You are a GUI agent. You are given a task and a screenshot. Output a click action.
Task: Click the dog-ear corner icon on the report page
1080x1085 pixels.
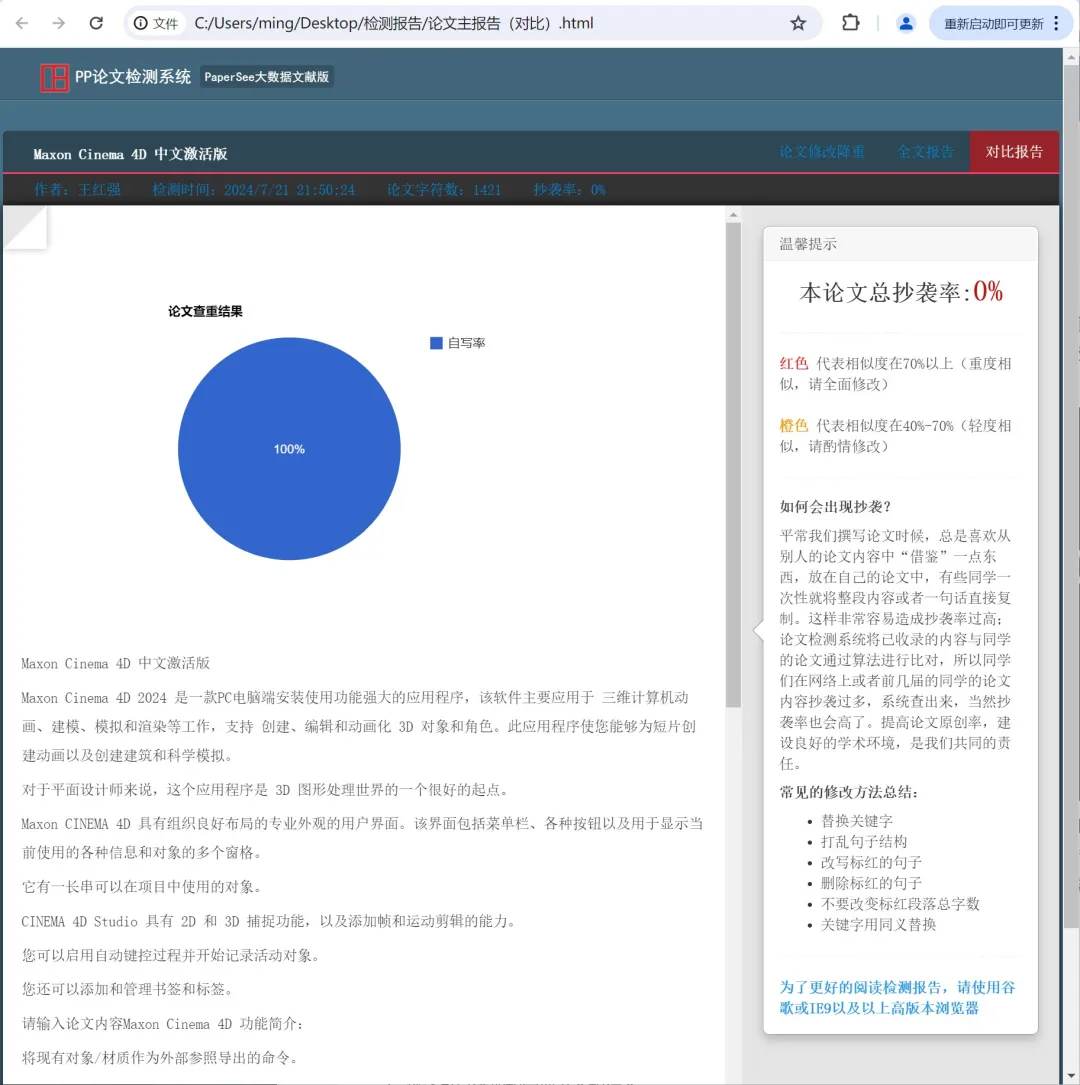coord(27,227)
